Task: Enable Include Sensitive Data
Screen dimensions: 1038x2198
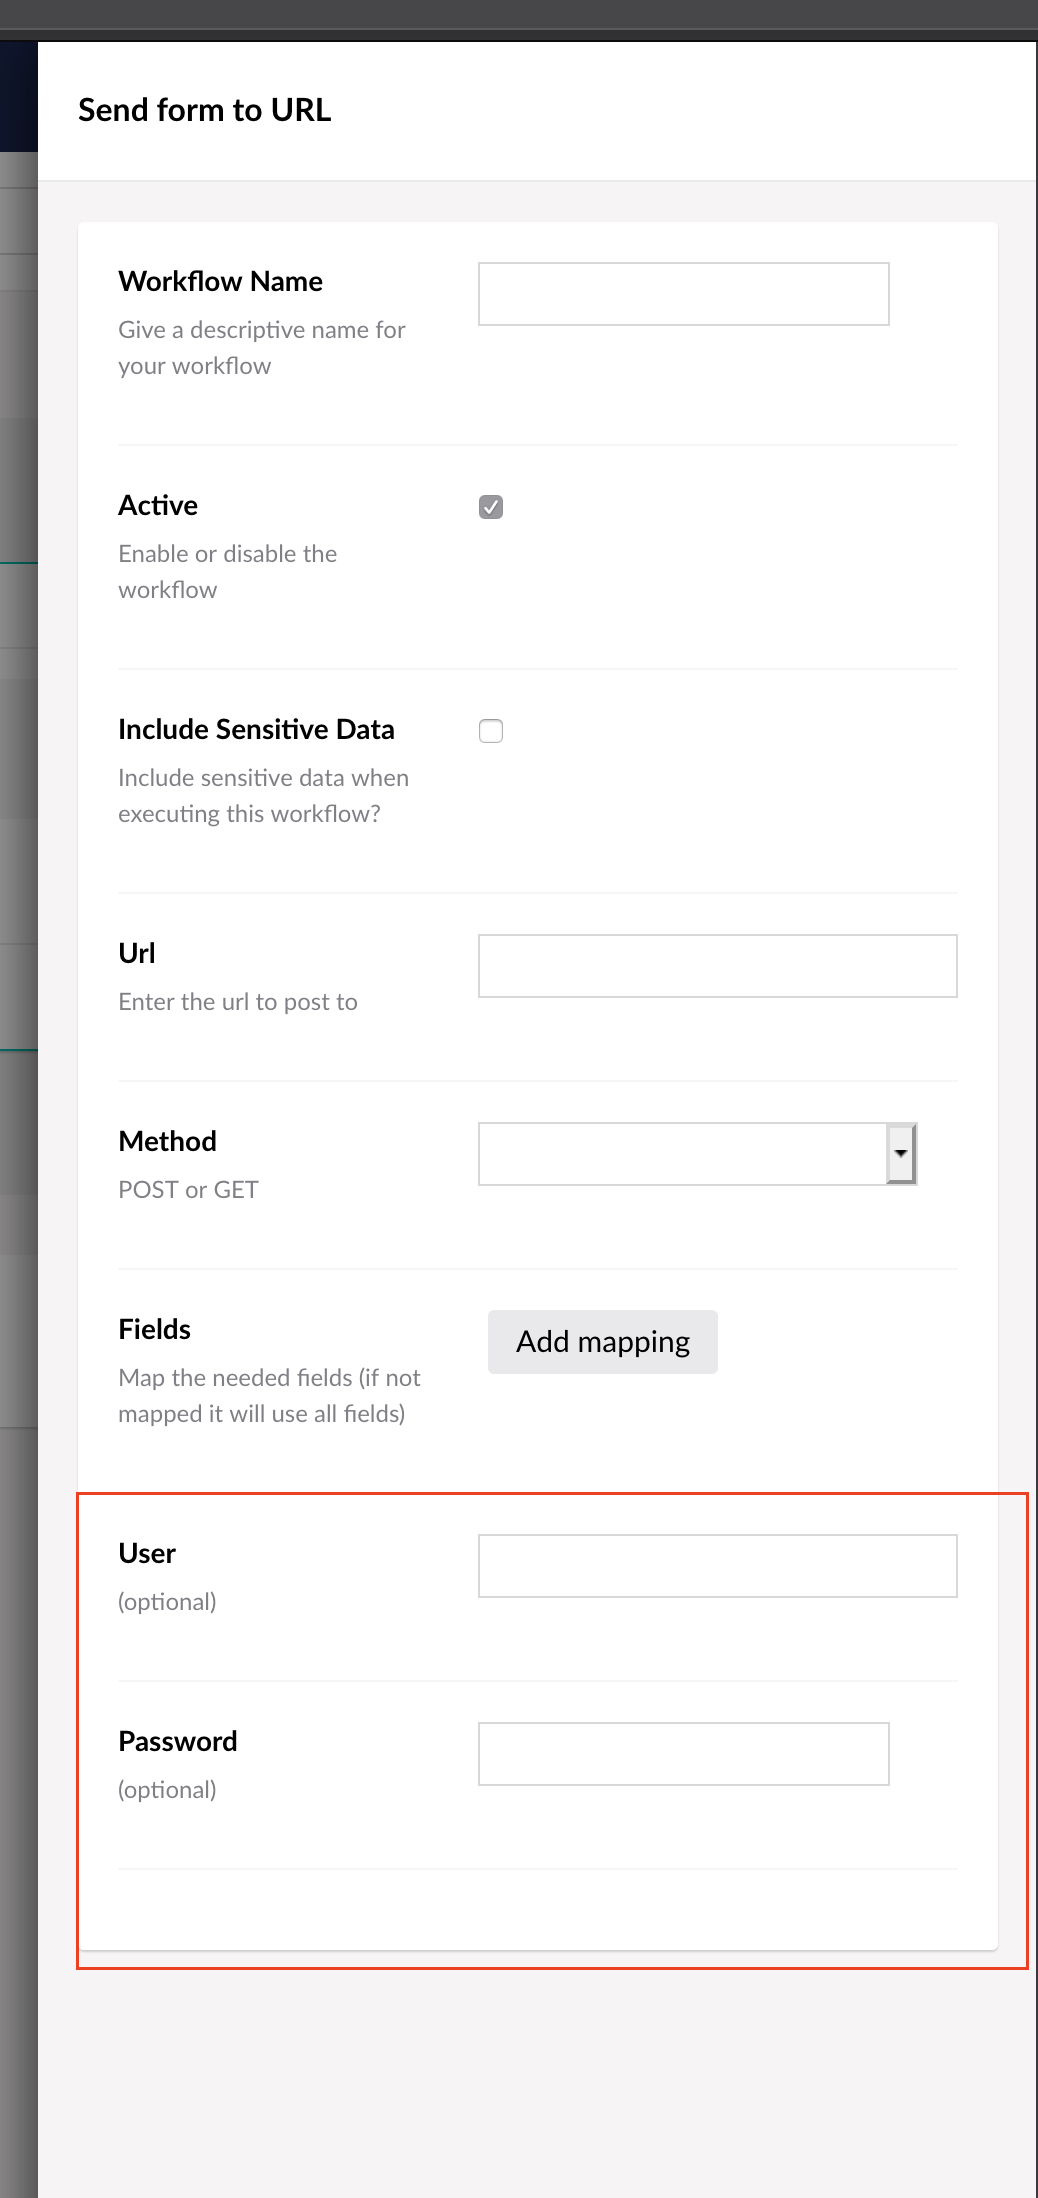Action: (490, 731)
